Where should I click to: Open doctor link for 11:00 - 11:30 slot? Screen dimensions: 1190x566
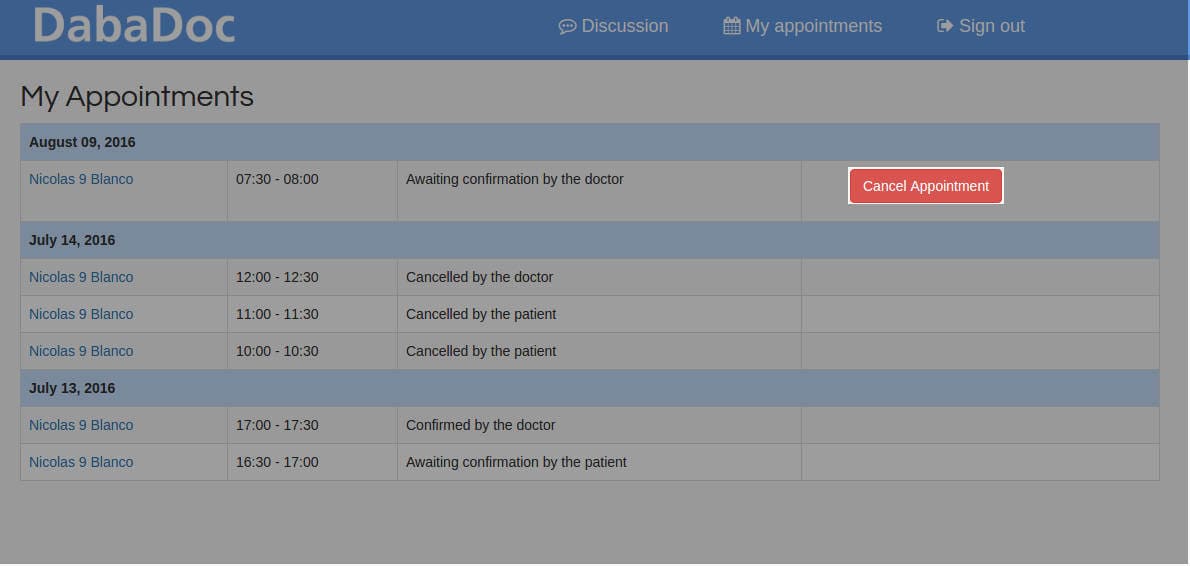[x=81, y=314]
